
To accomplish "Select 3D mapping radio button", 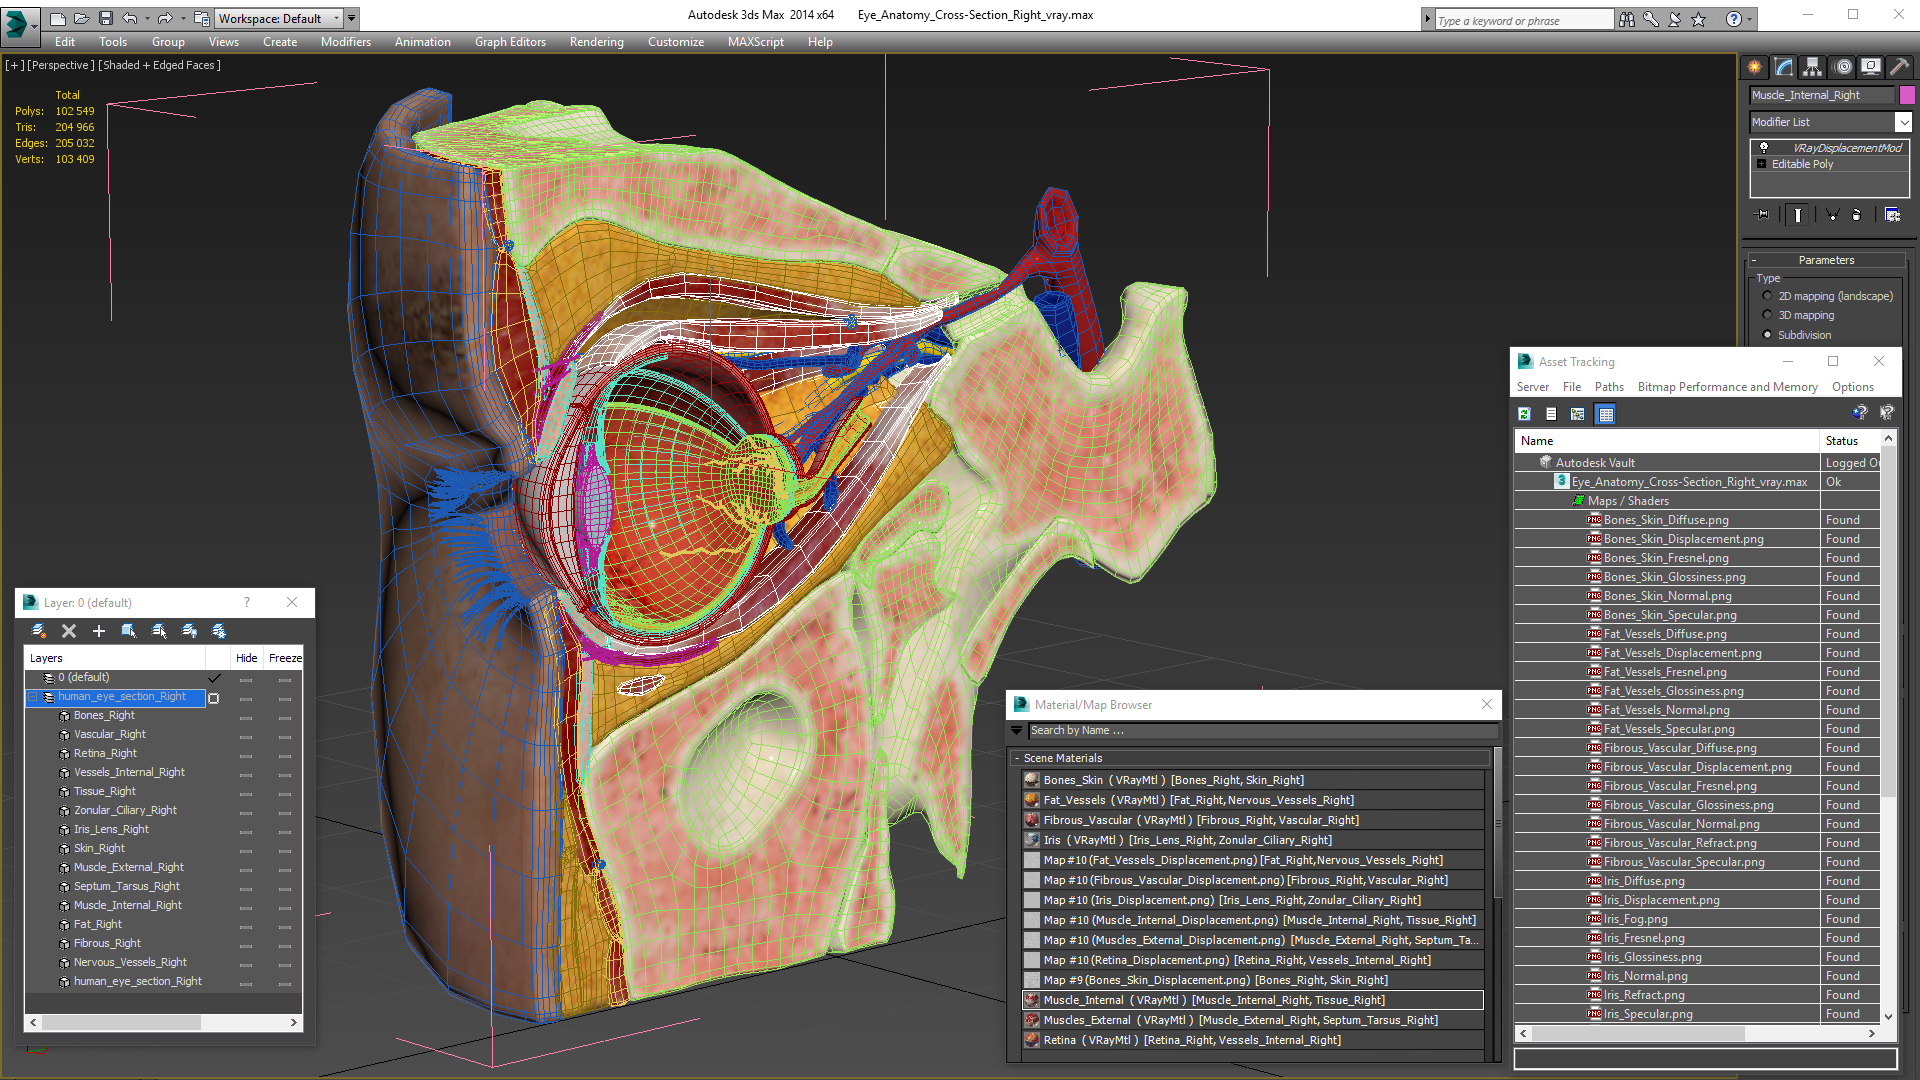I will point(1767,315).
